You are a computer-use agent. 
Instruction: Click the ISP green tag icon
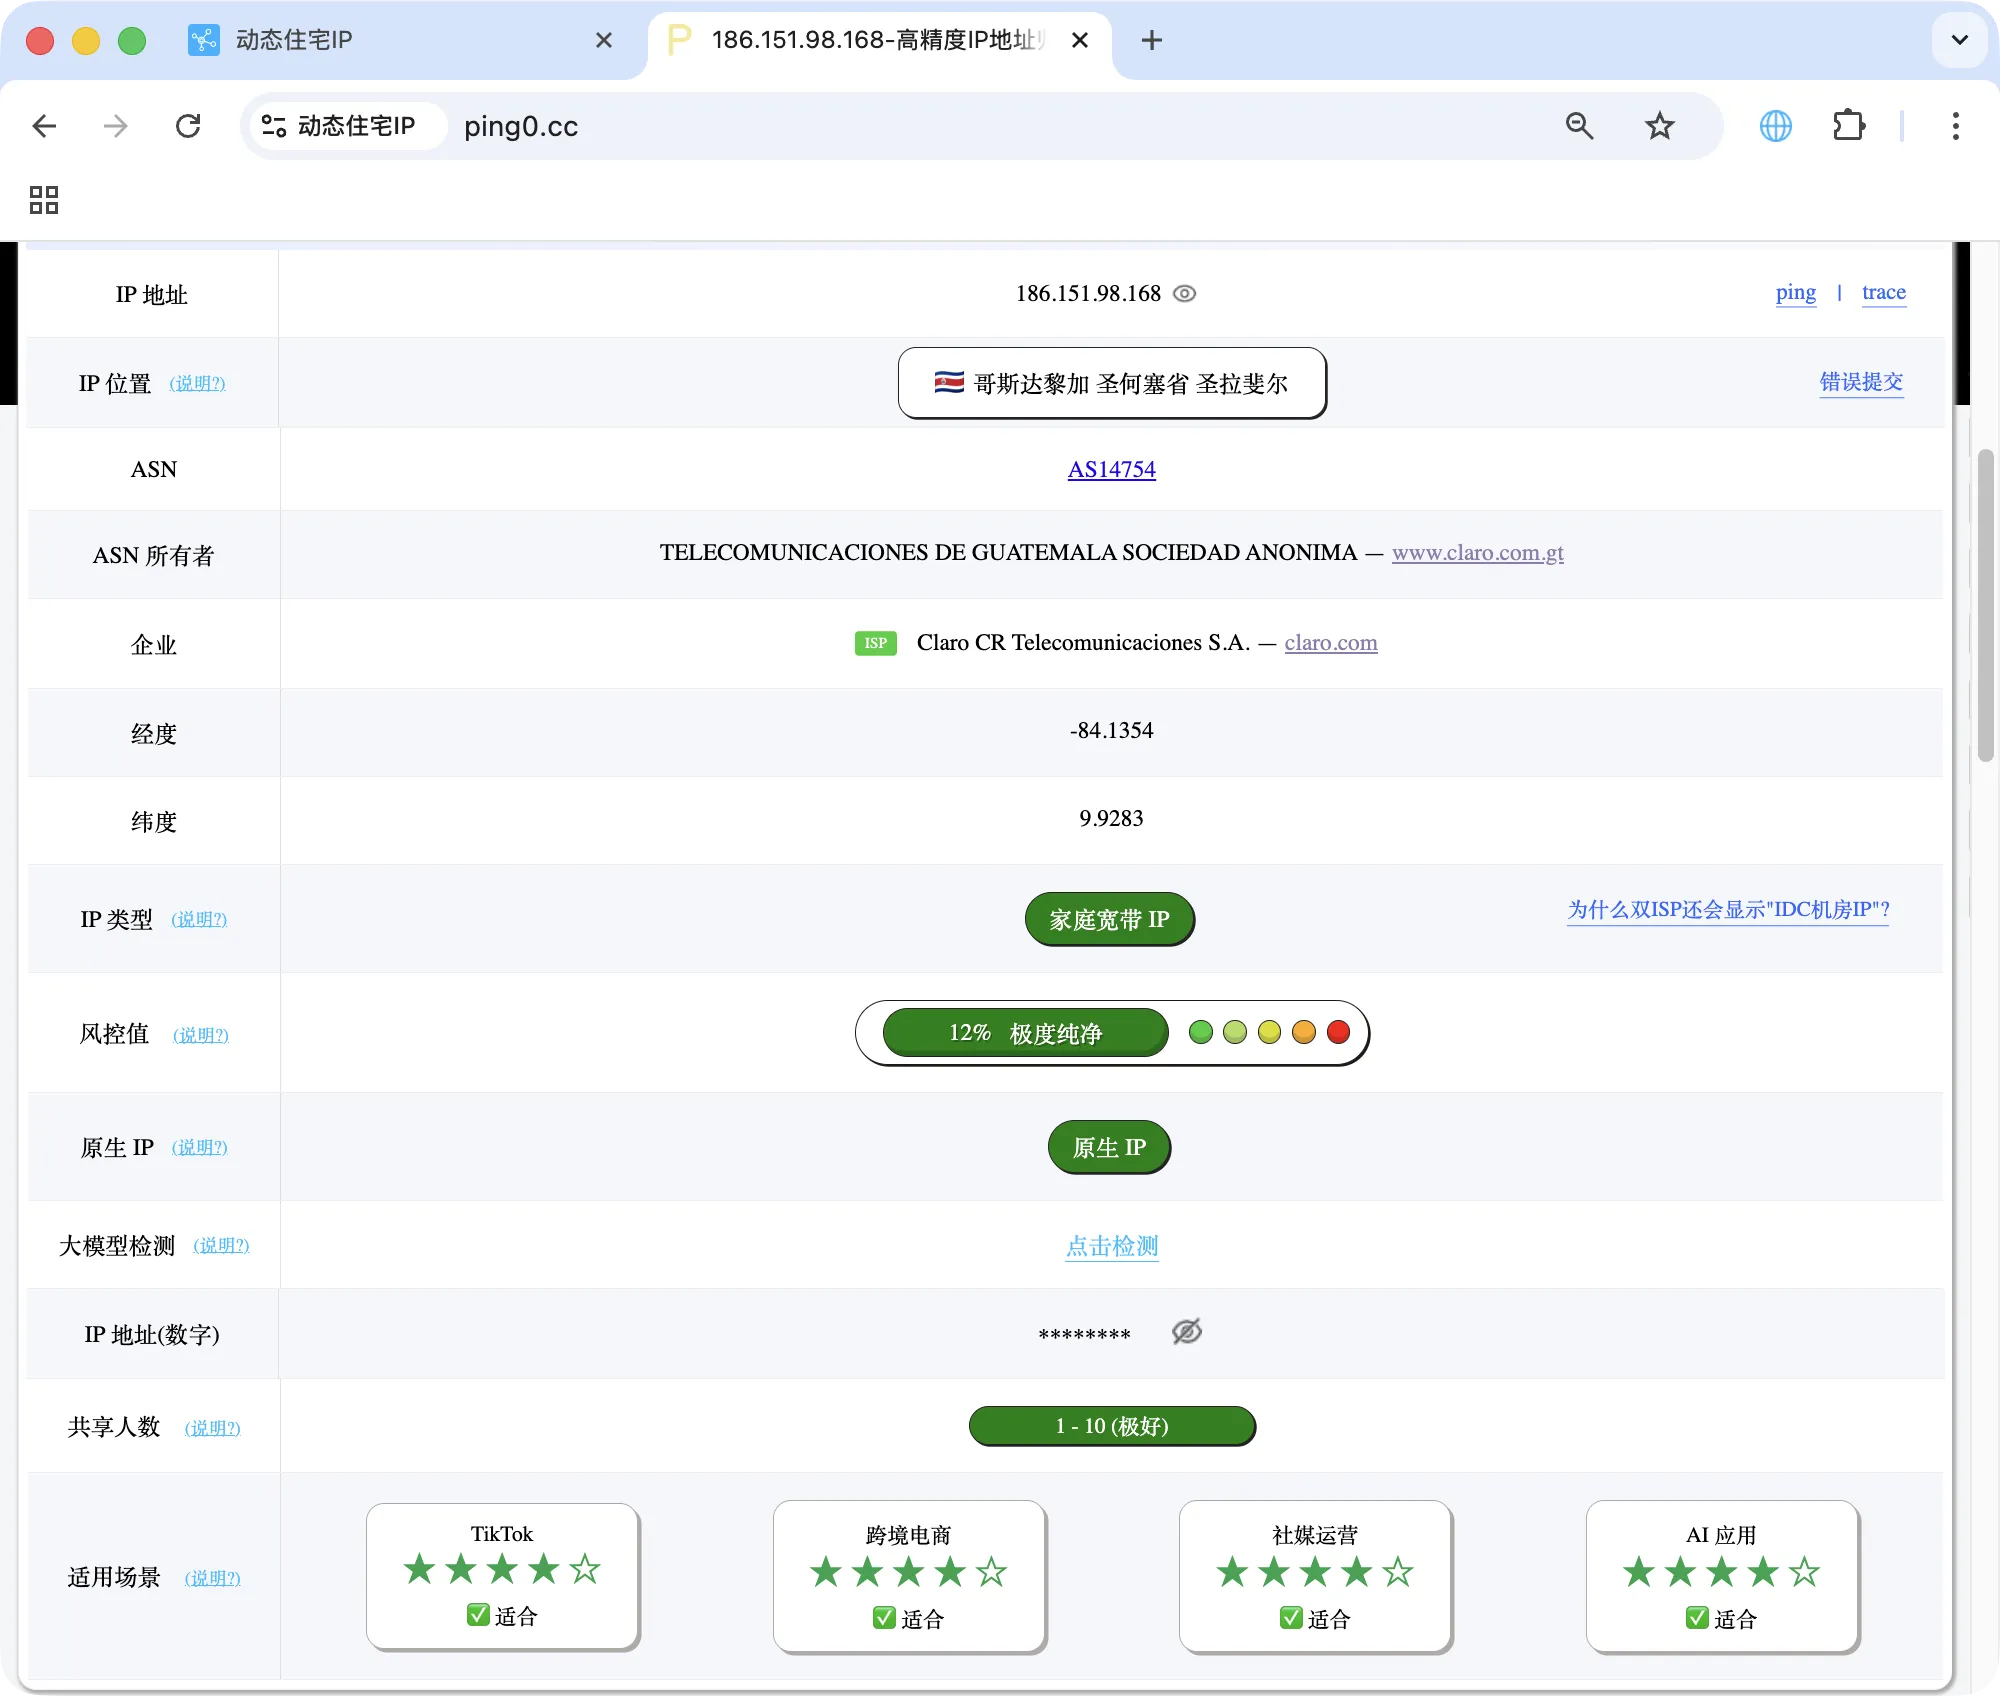click(x=876, y=643)
